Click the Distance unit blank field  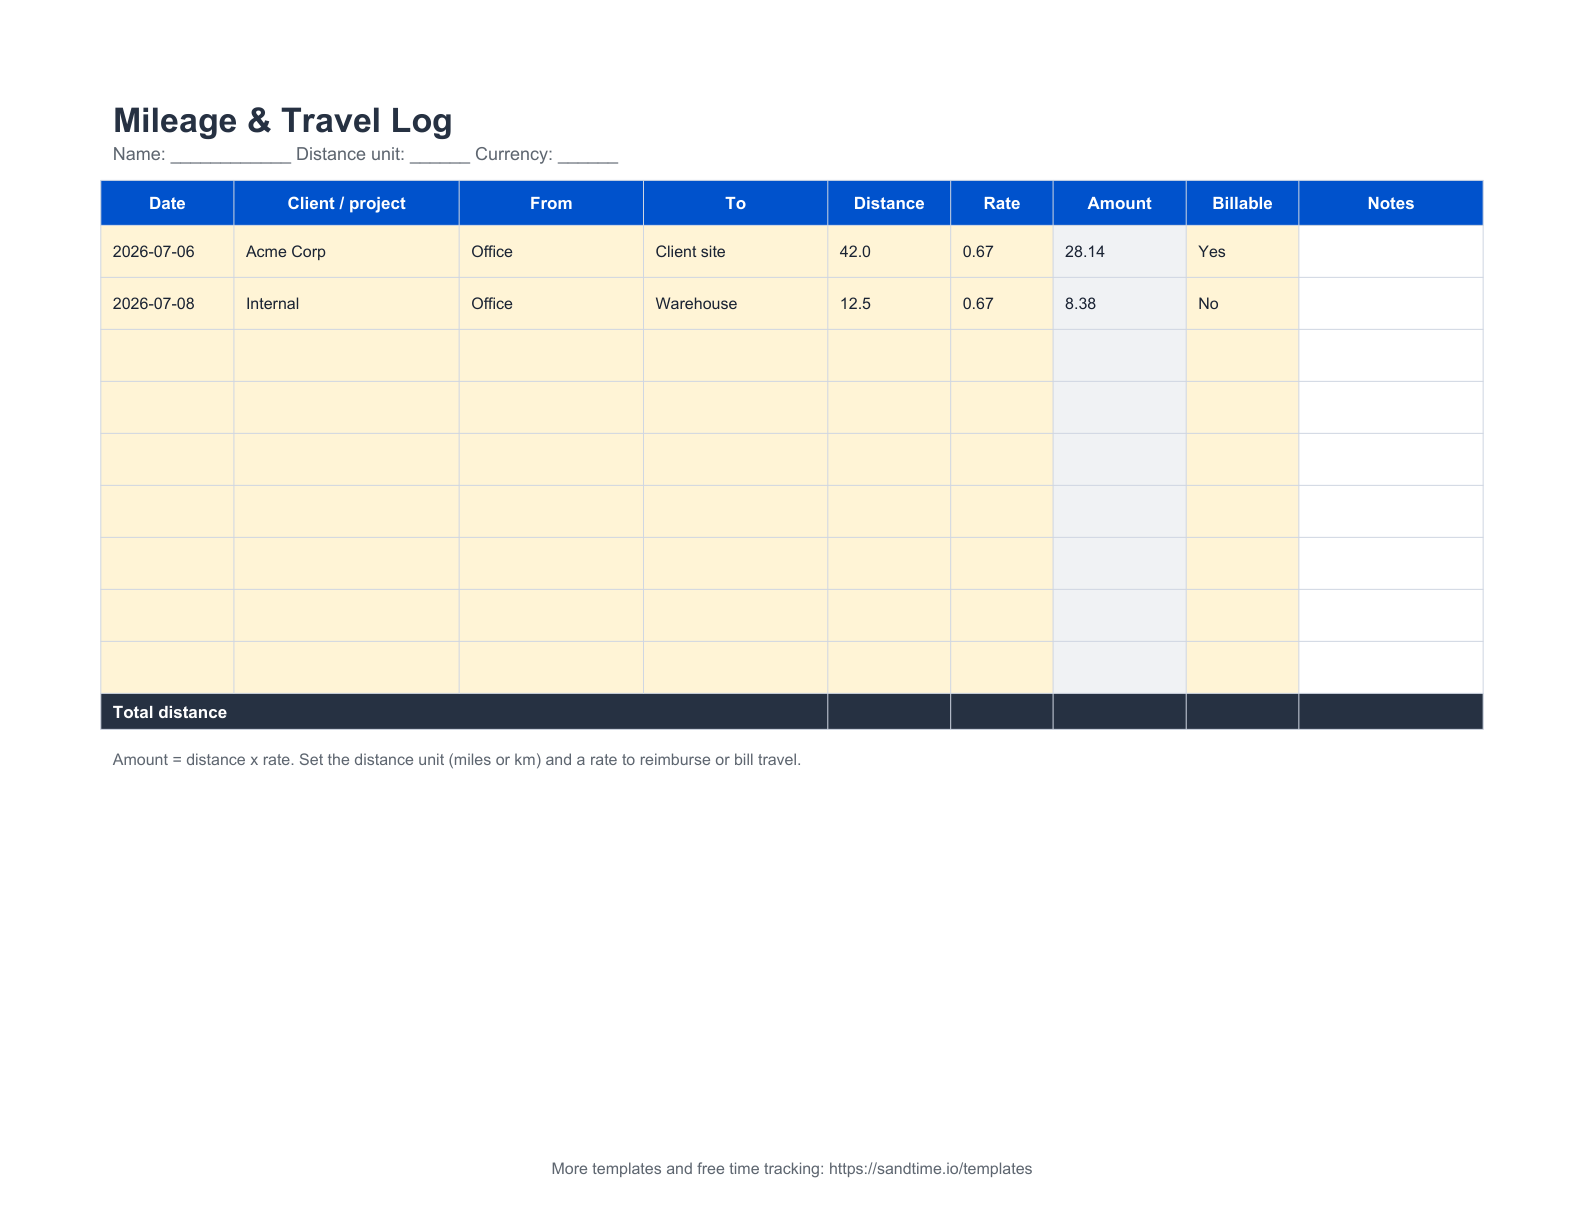(x=440, y=155)
